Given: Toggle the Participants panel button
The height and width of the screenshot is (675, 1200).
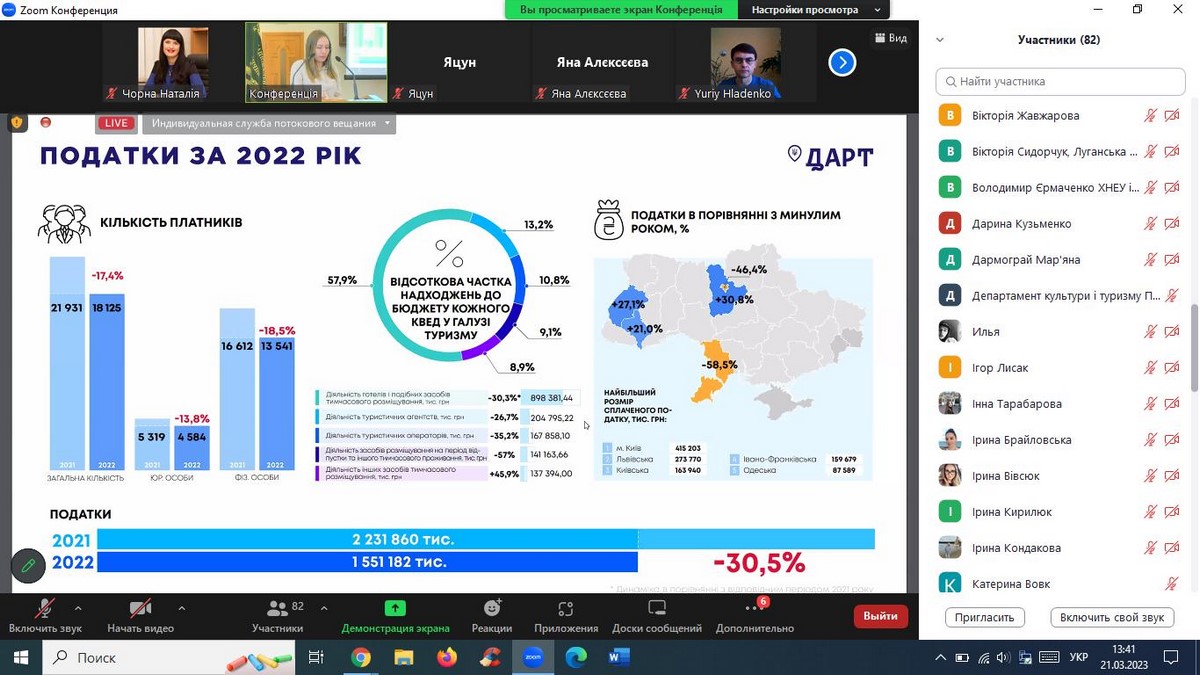Looking at the screenshot, I should tap(277, 608).
